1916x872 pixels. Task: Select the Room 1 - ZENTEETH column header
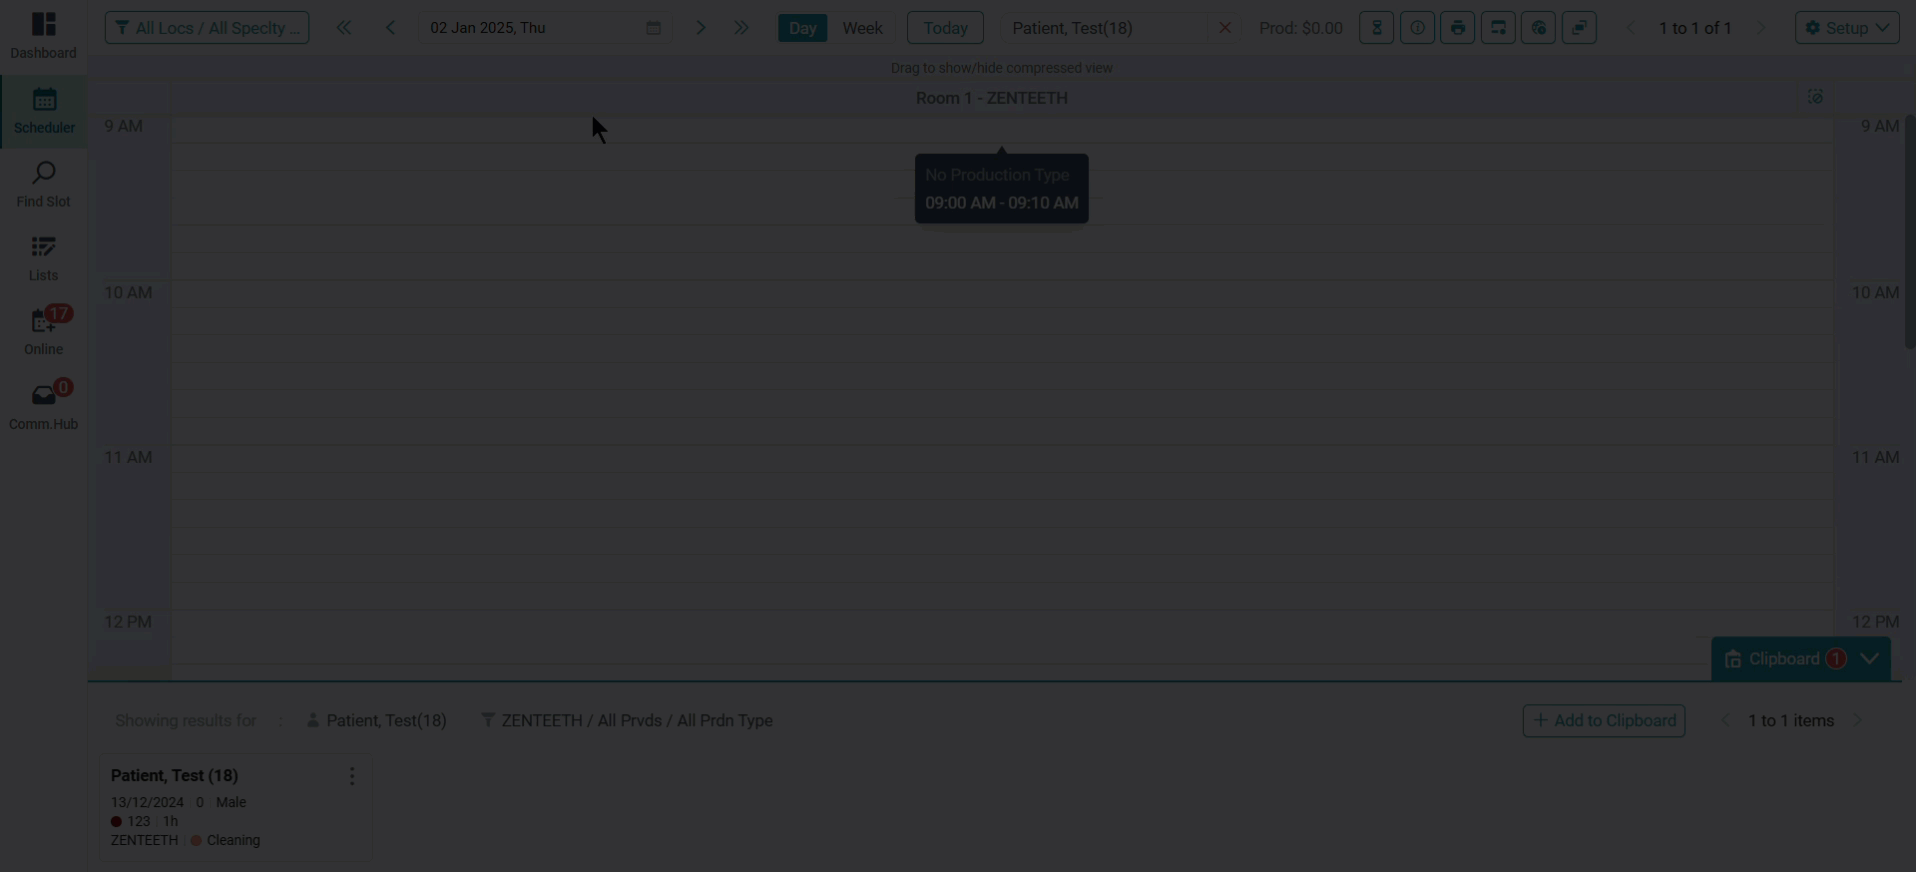pos(992,98)
